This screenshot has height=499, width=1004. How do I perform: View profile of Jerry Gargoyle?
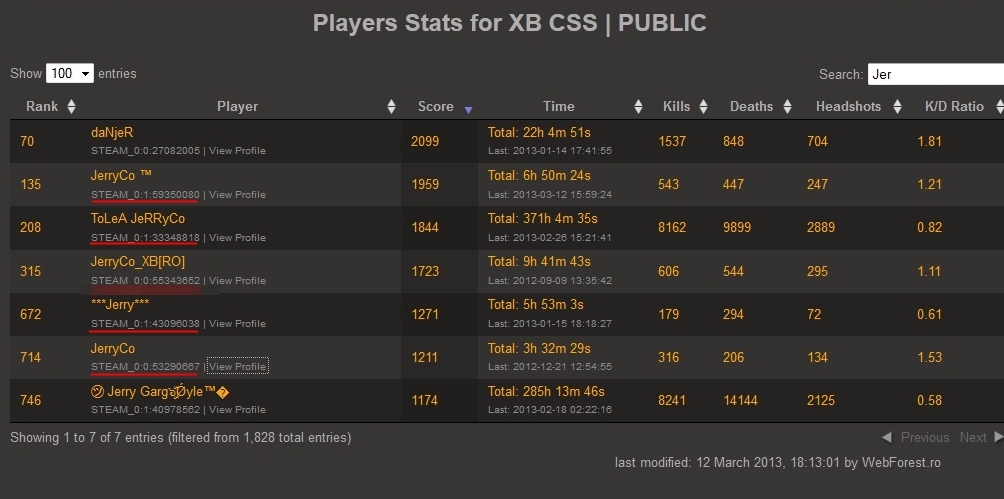[x=237, y=410]
